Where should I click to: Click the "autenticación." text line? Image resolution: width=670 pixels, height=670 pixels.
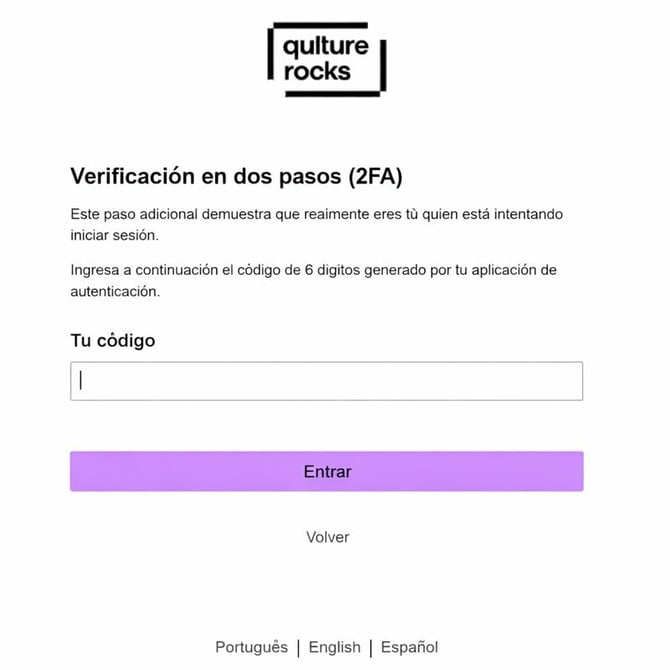[x=115, y=292]
